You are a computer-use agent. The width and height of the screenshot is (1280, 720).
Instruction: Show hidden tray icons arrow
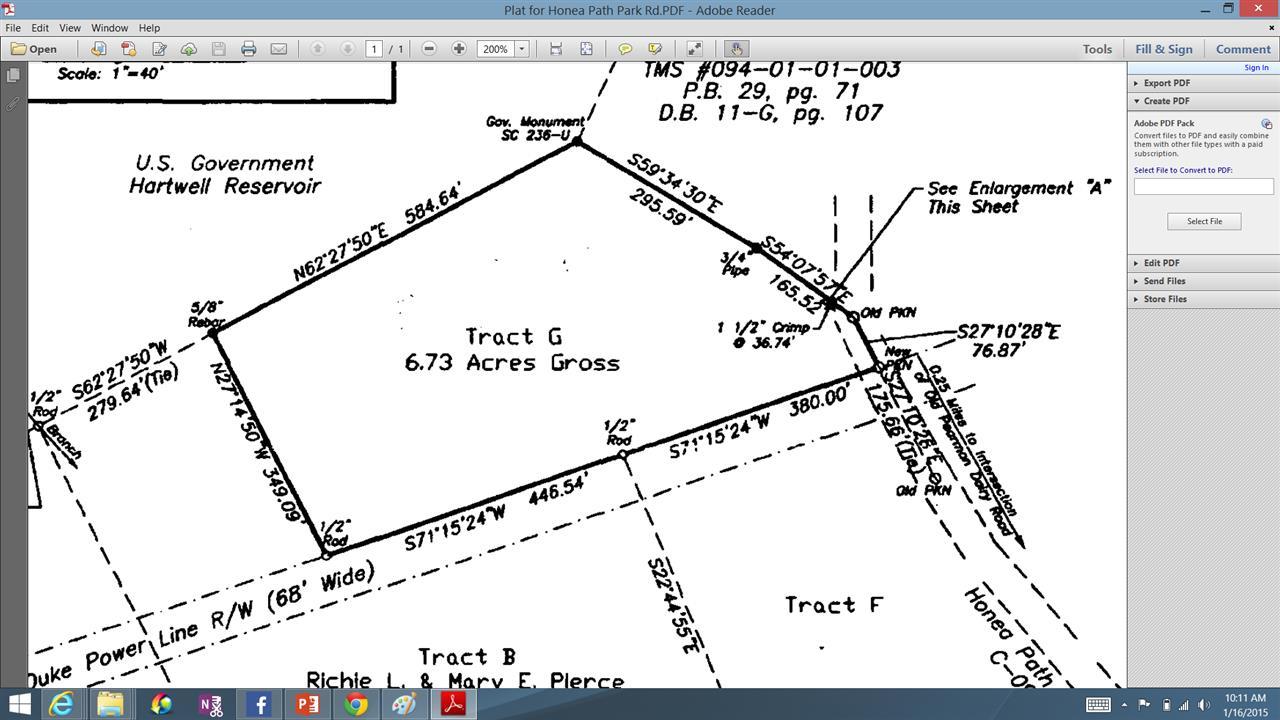click(x=1124, y=704)
